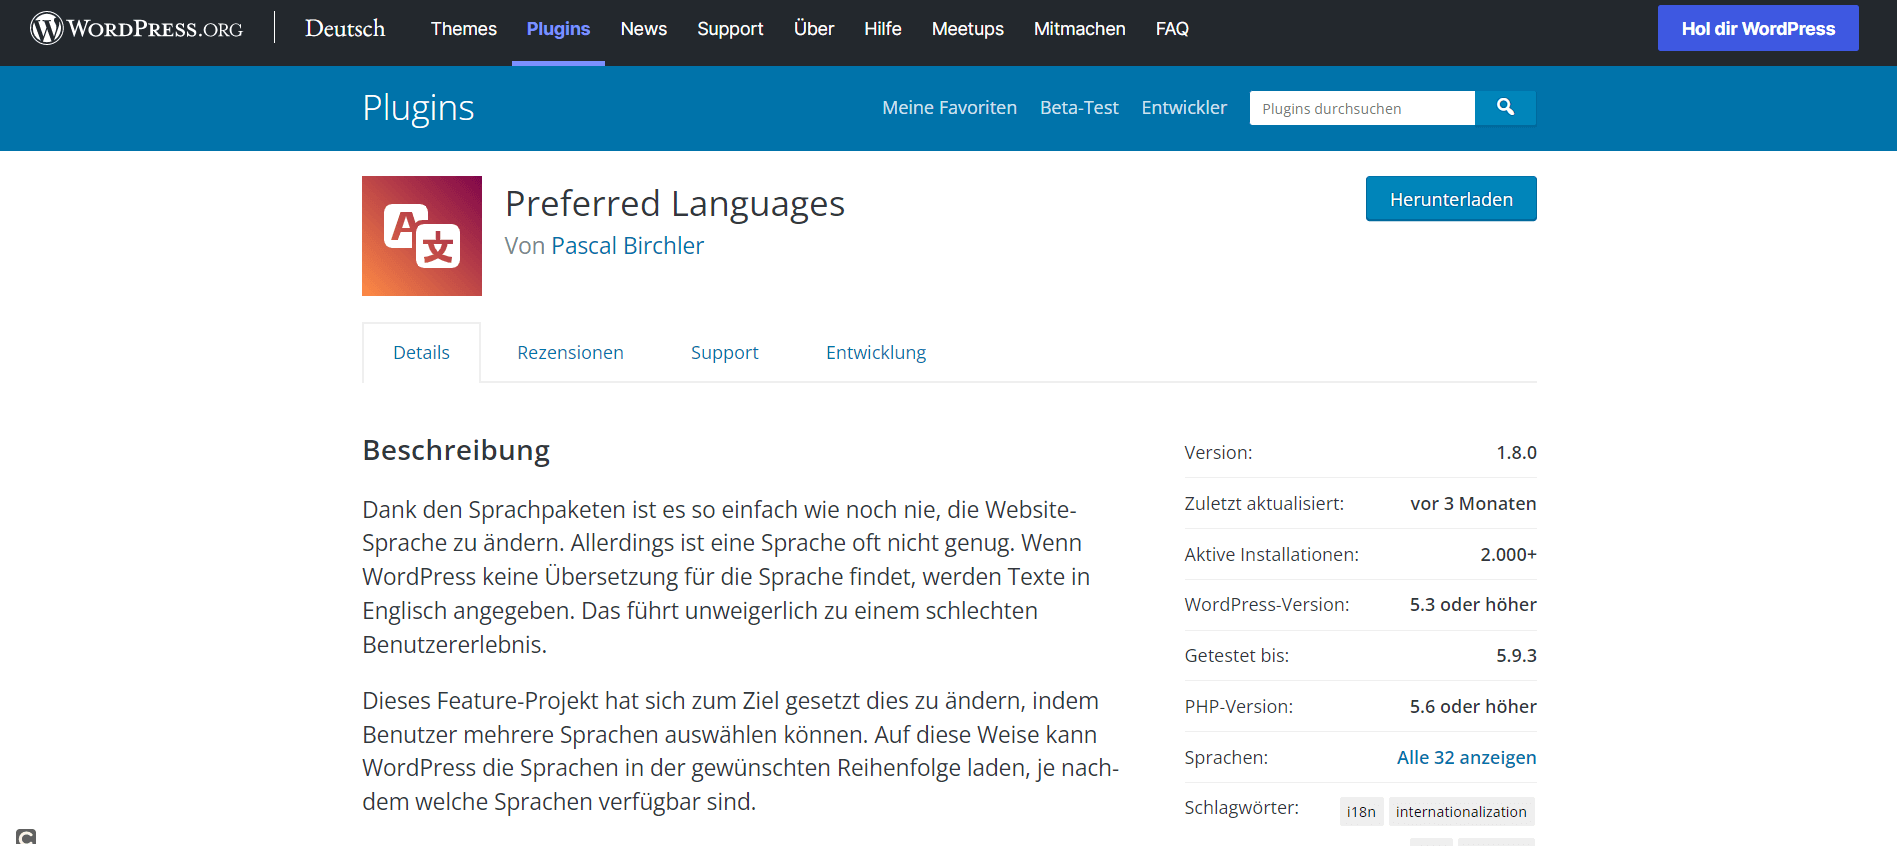Screen dimensions: 1897x846
Task: Click the 5.6 oder höher PHP value
Action: tap(1473, 706)
